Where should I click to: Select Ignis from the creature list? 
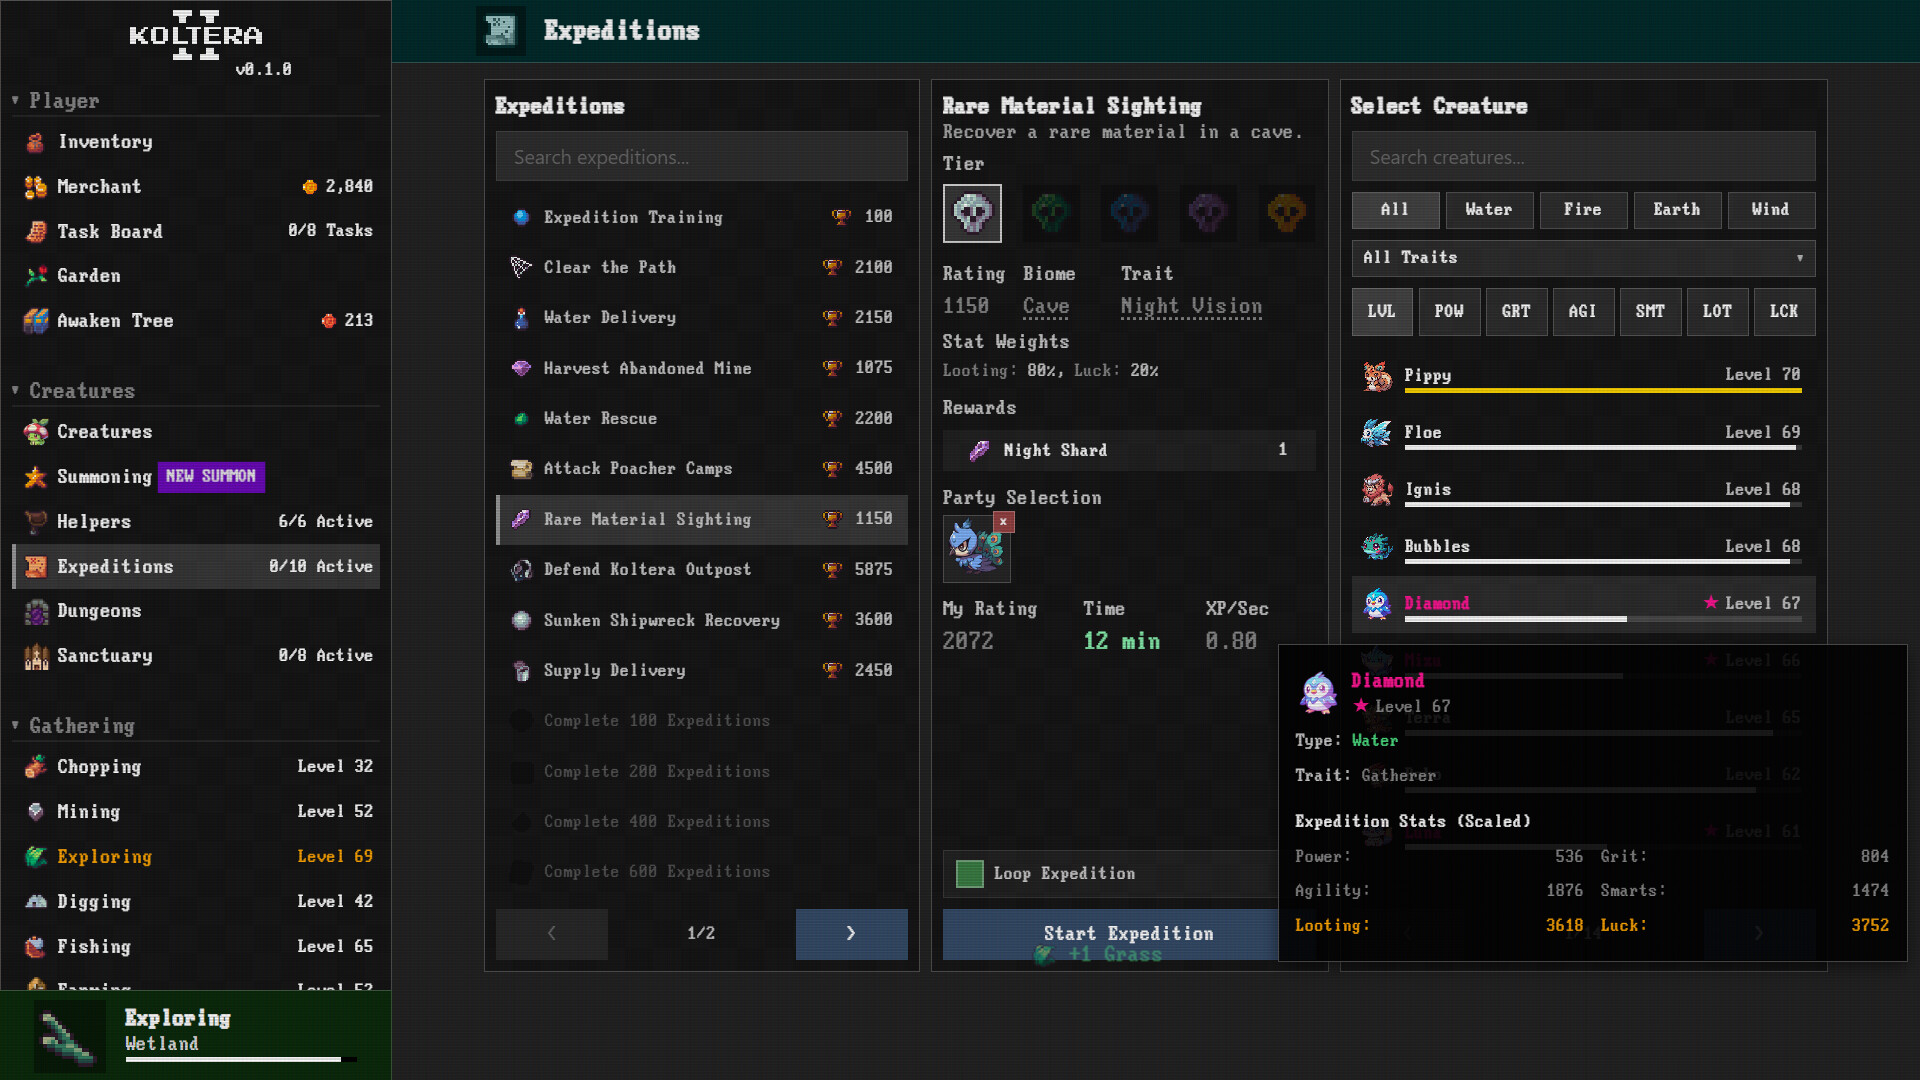coord(1428,489)
